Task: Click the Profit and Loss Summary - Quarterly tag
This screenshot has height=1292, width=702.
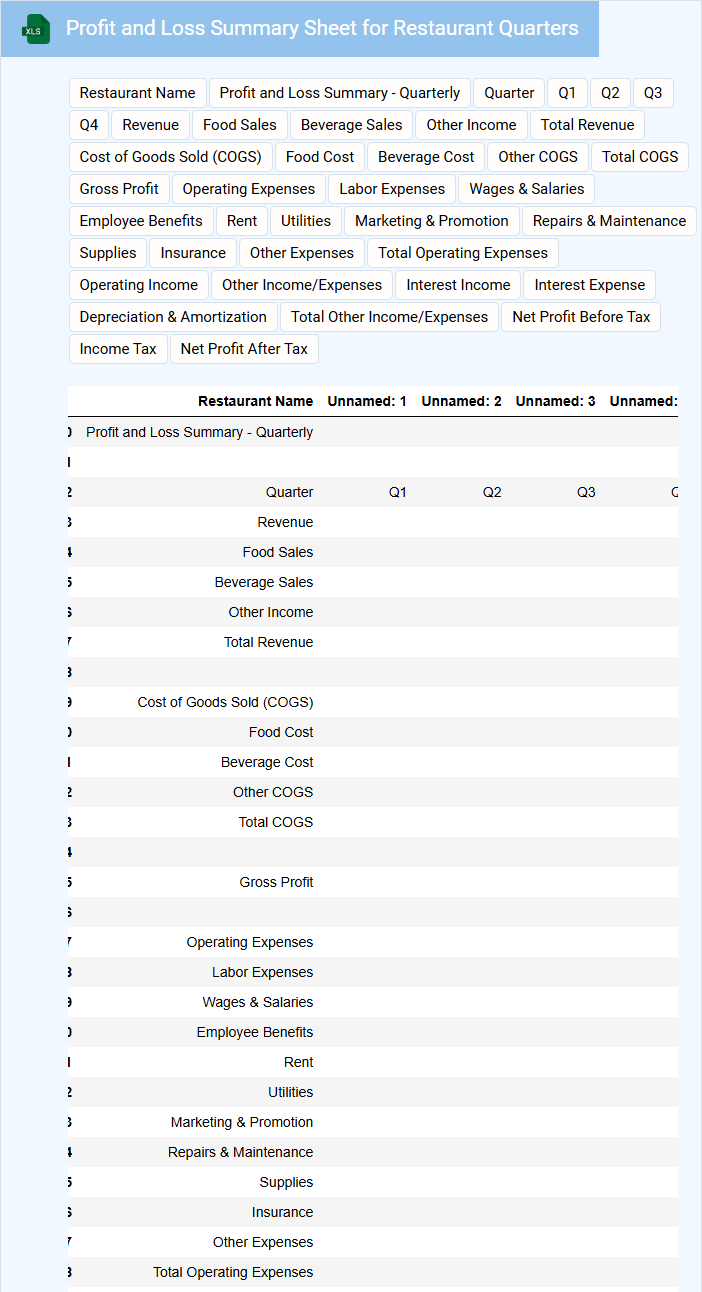Action: pos(340,93)
